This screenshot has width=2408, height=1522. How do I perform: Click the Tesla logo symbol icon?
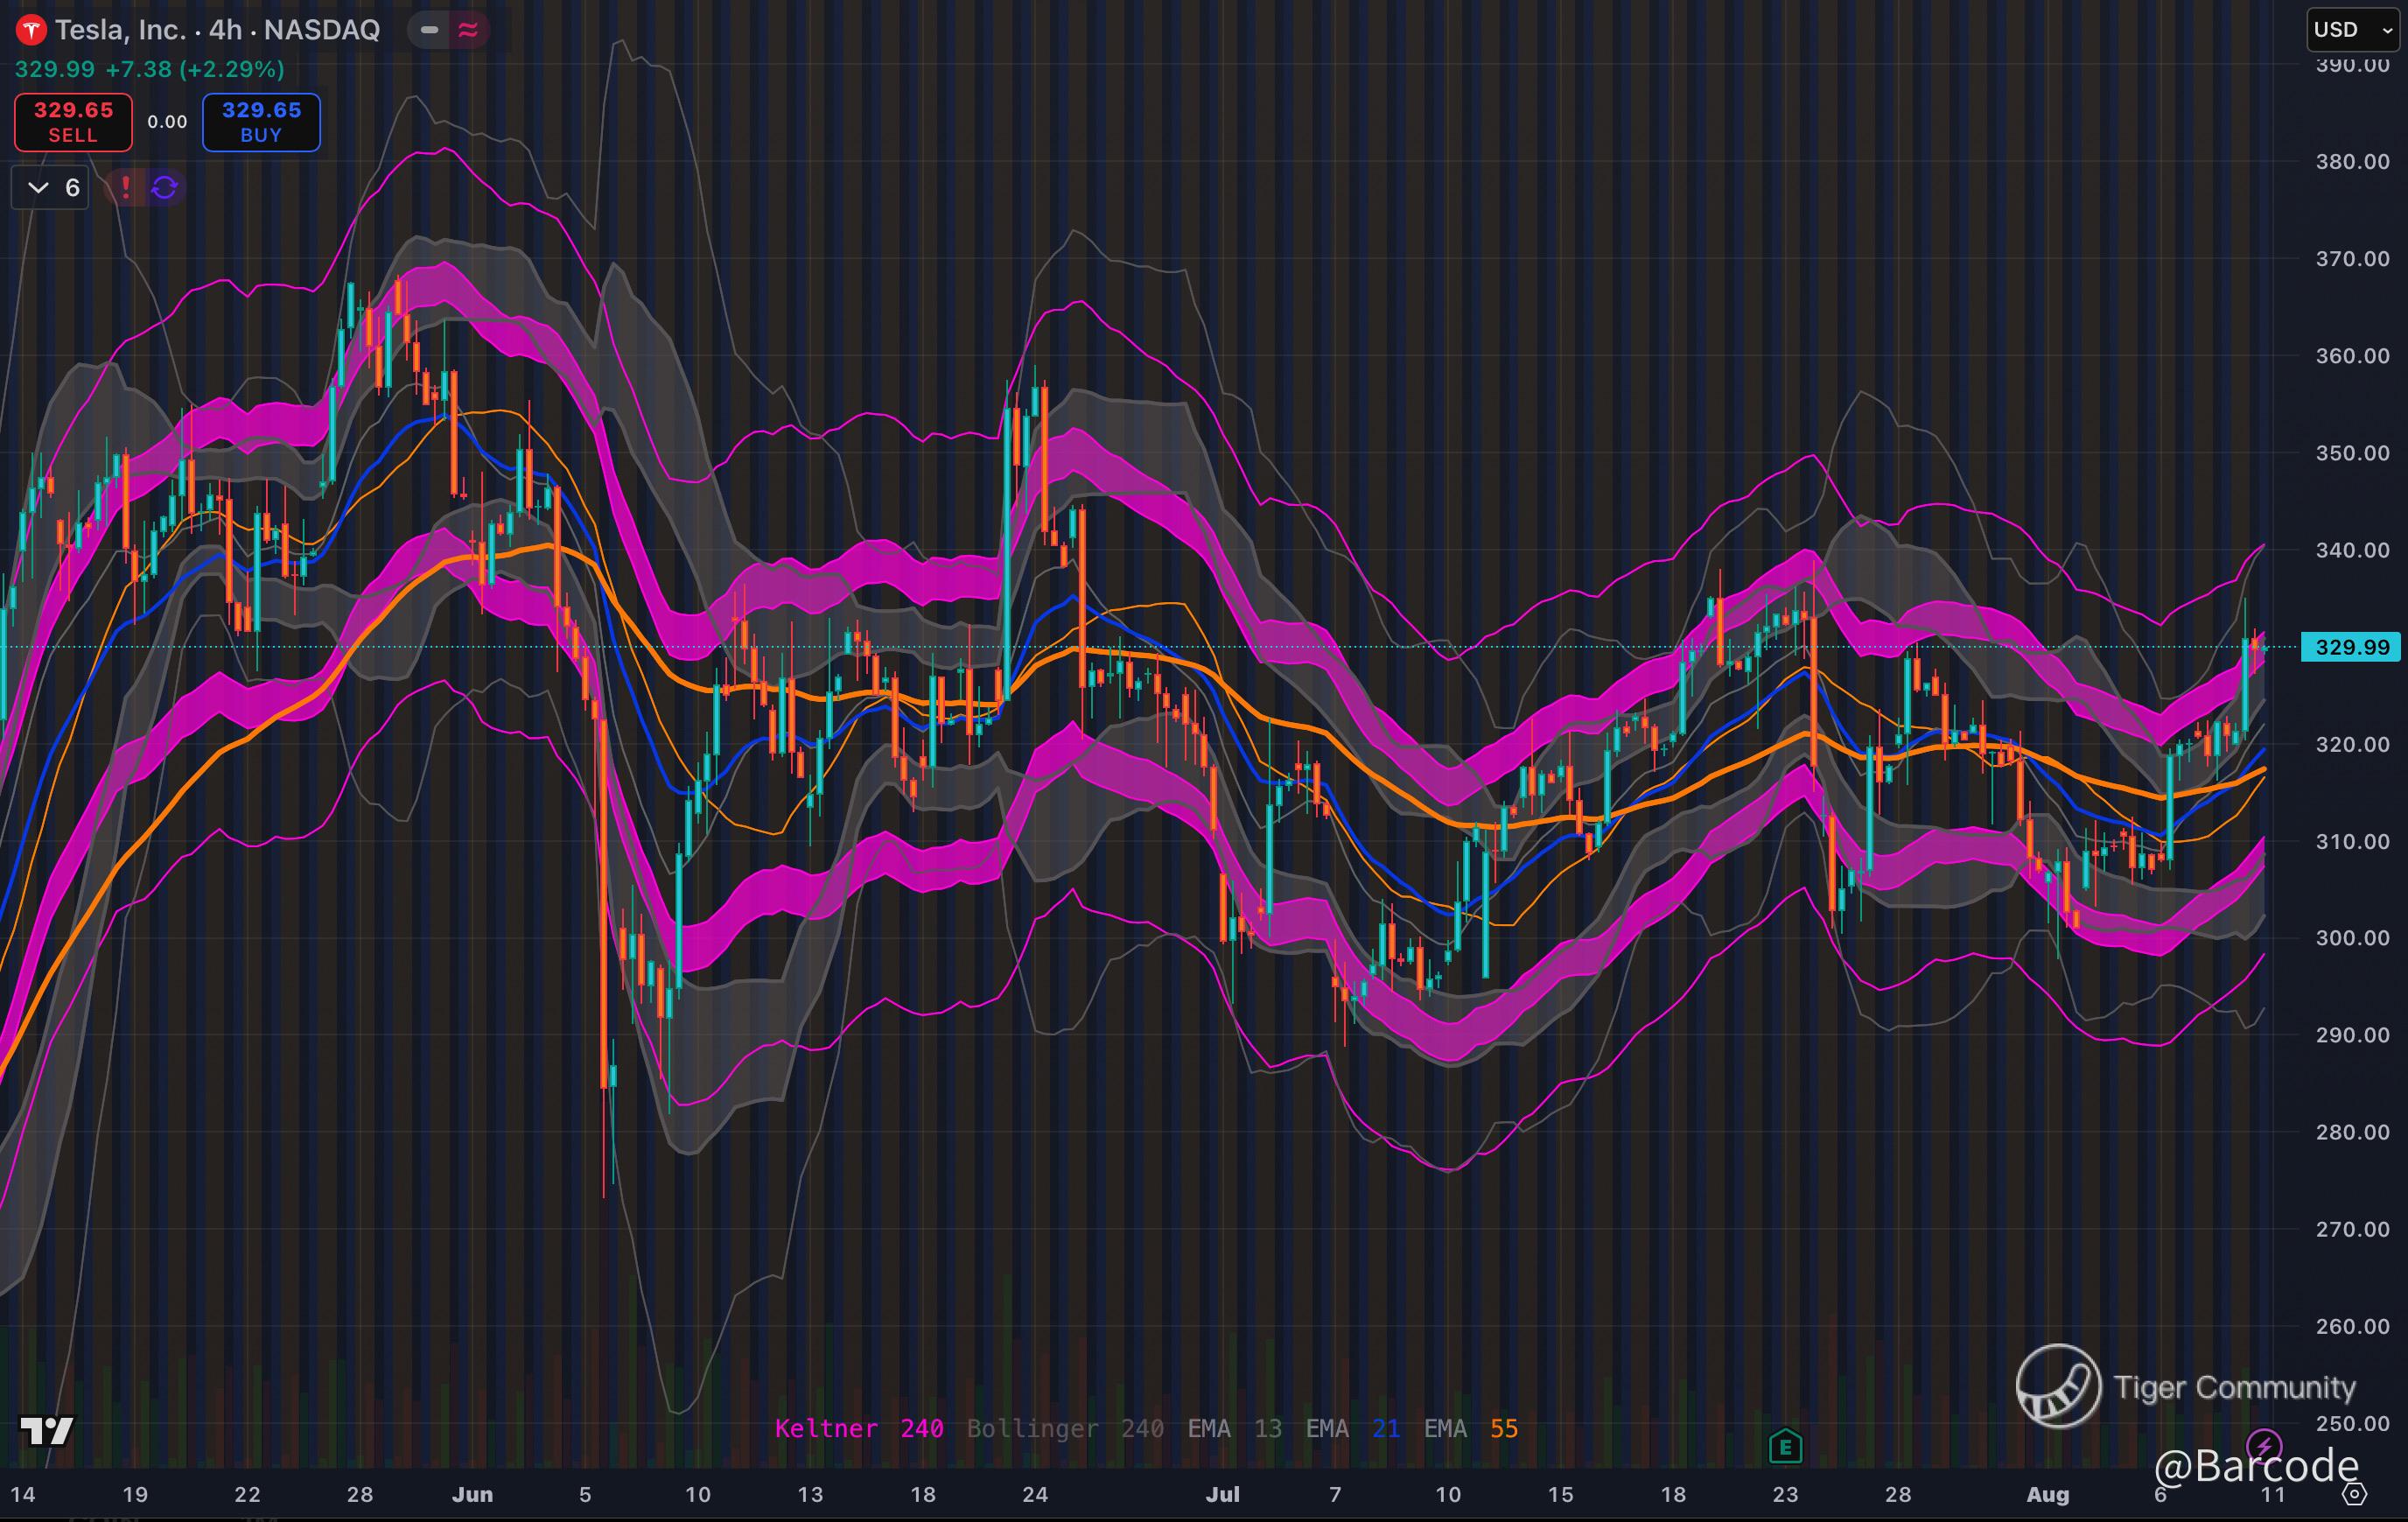coord(31,30)
